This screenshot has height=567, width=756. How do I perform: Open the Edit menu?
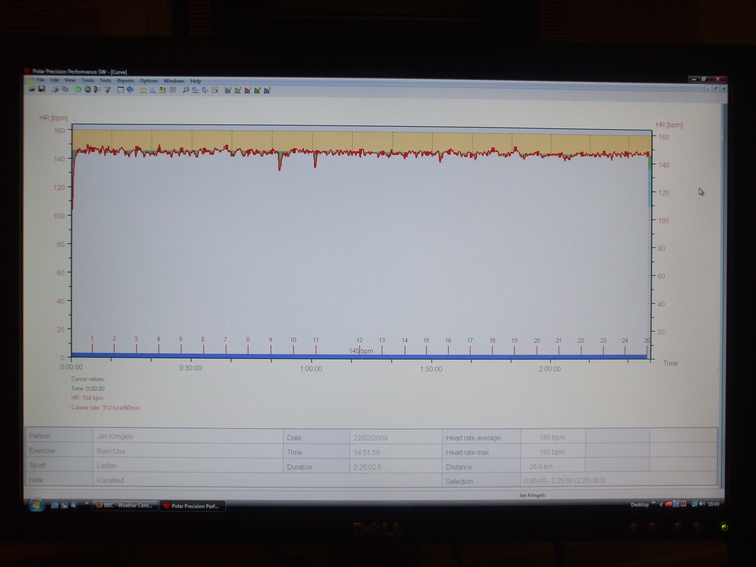pyautogui.click(x=54, y=80)
